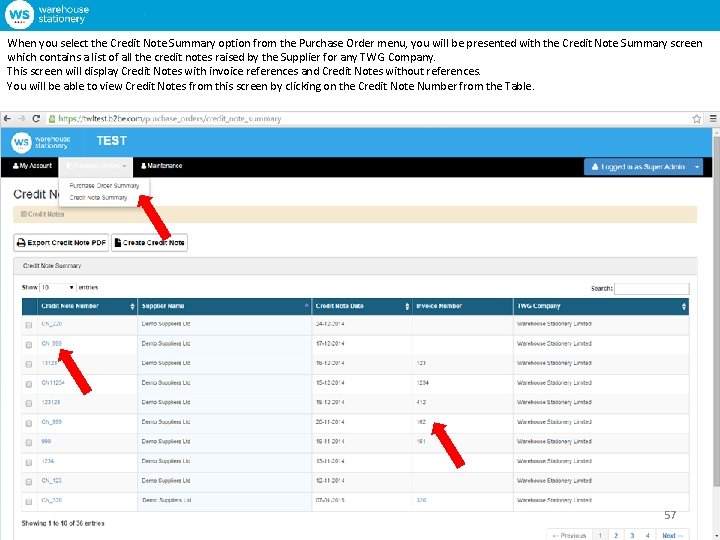Click the person icon beside My Account

tap(16, 166)
